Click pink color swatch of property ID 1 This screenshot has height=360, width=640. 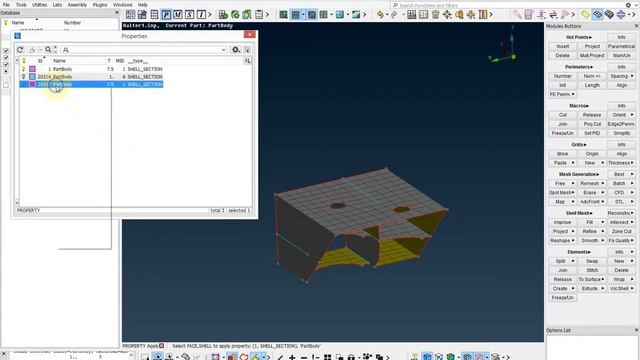click(x=32, y=69)
